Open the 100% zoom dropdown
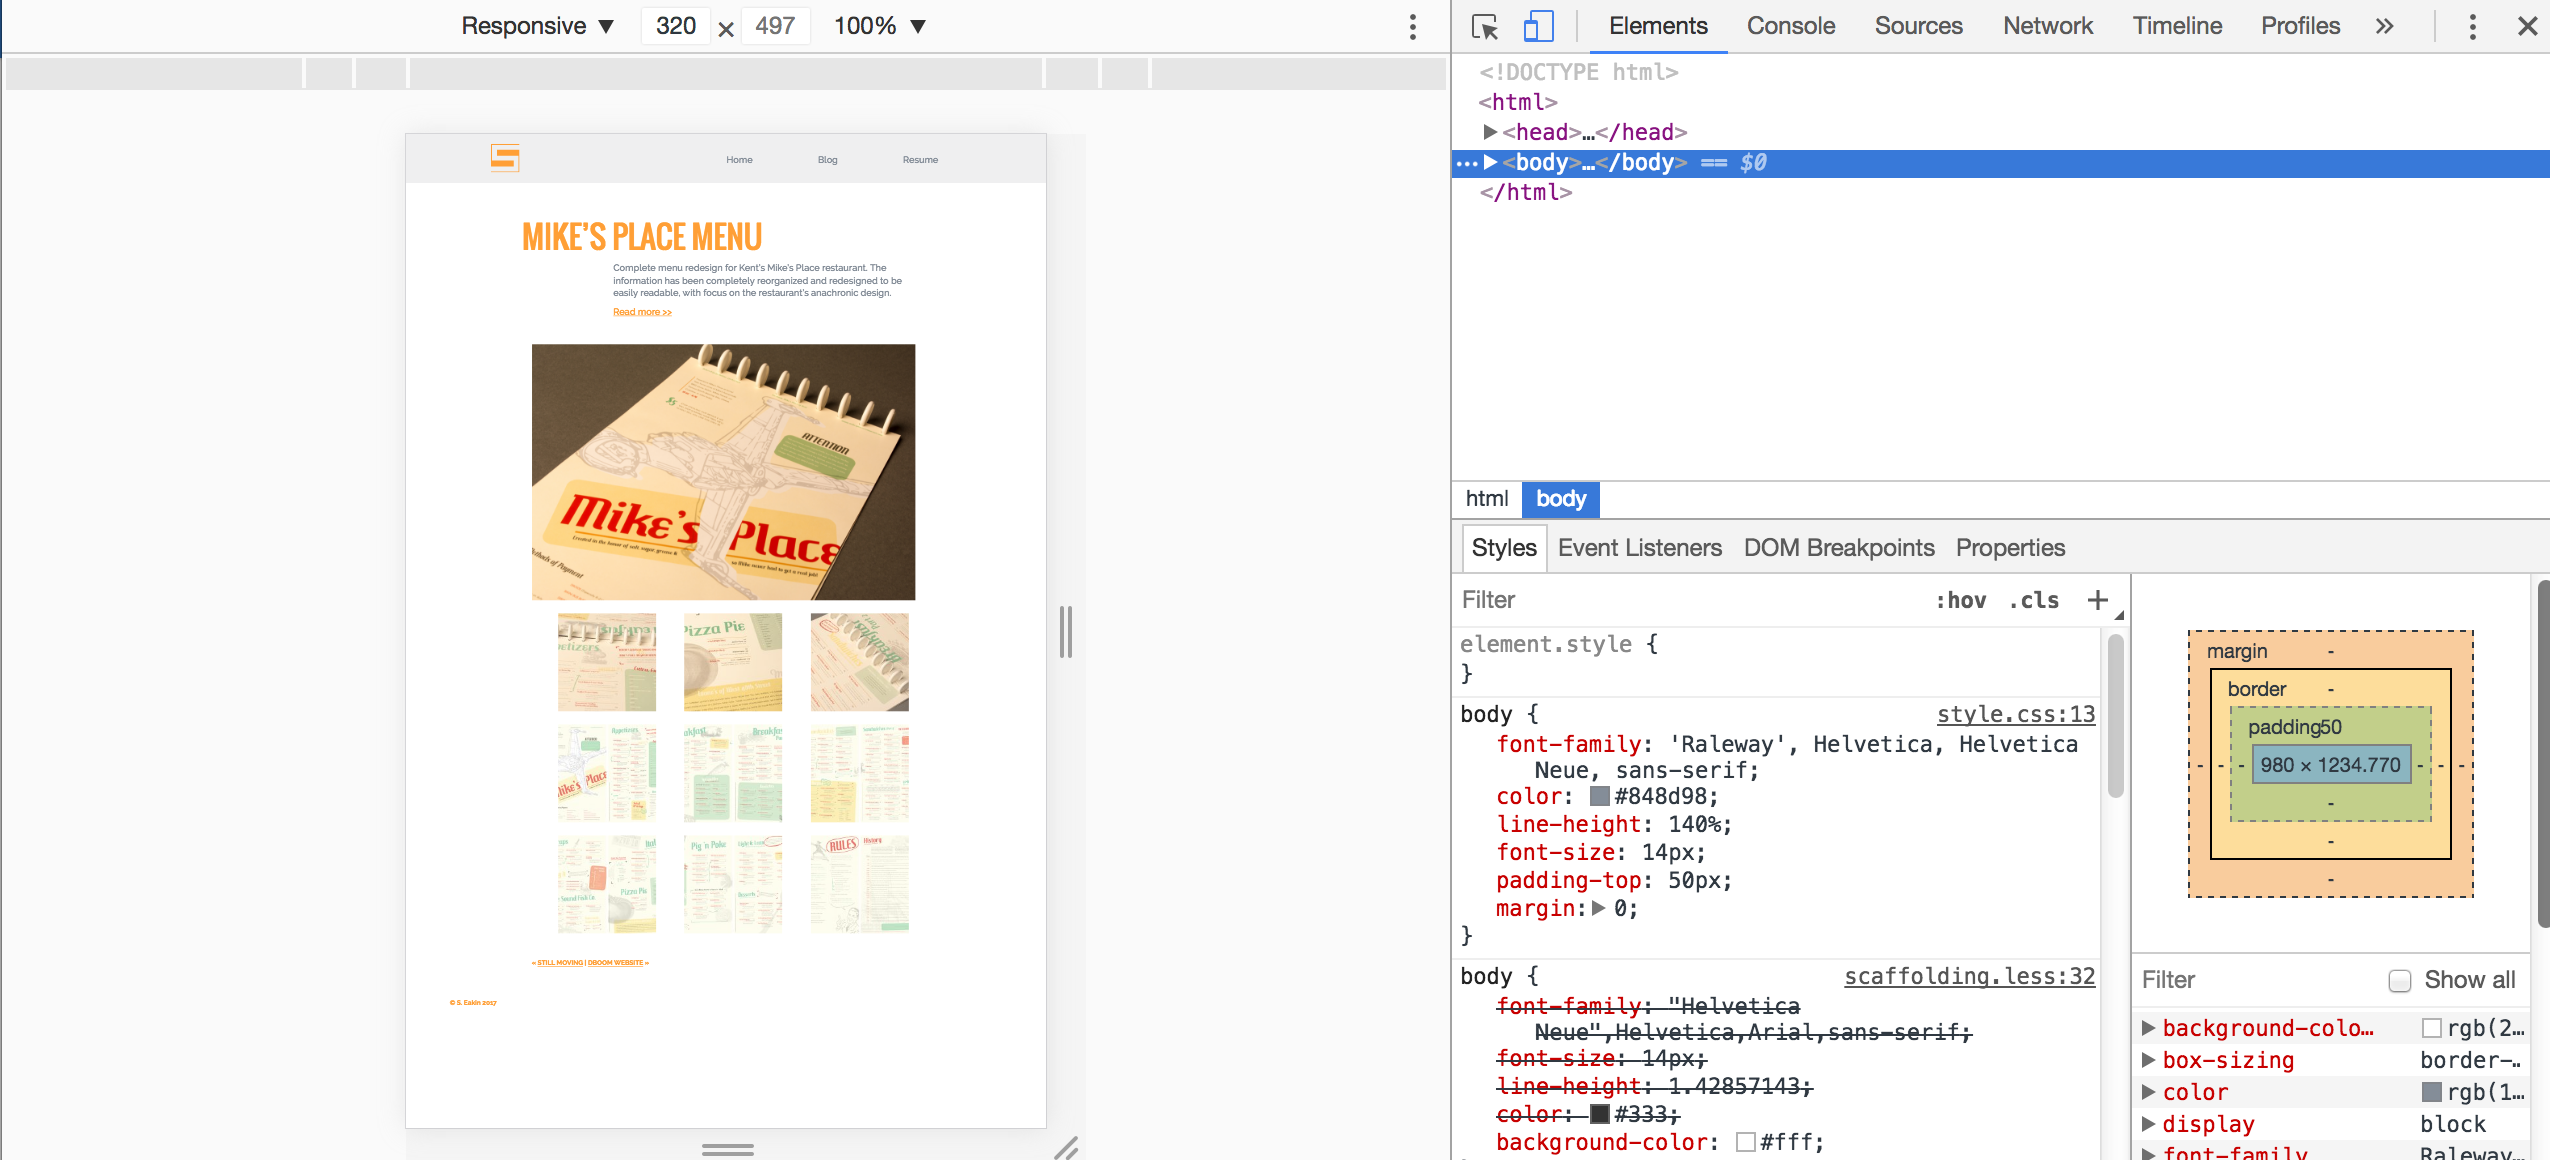This screenshot has height=1160, width=2550. (x=880, y=26)
